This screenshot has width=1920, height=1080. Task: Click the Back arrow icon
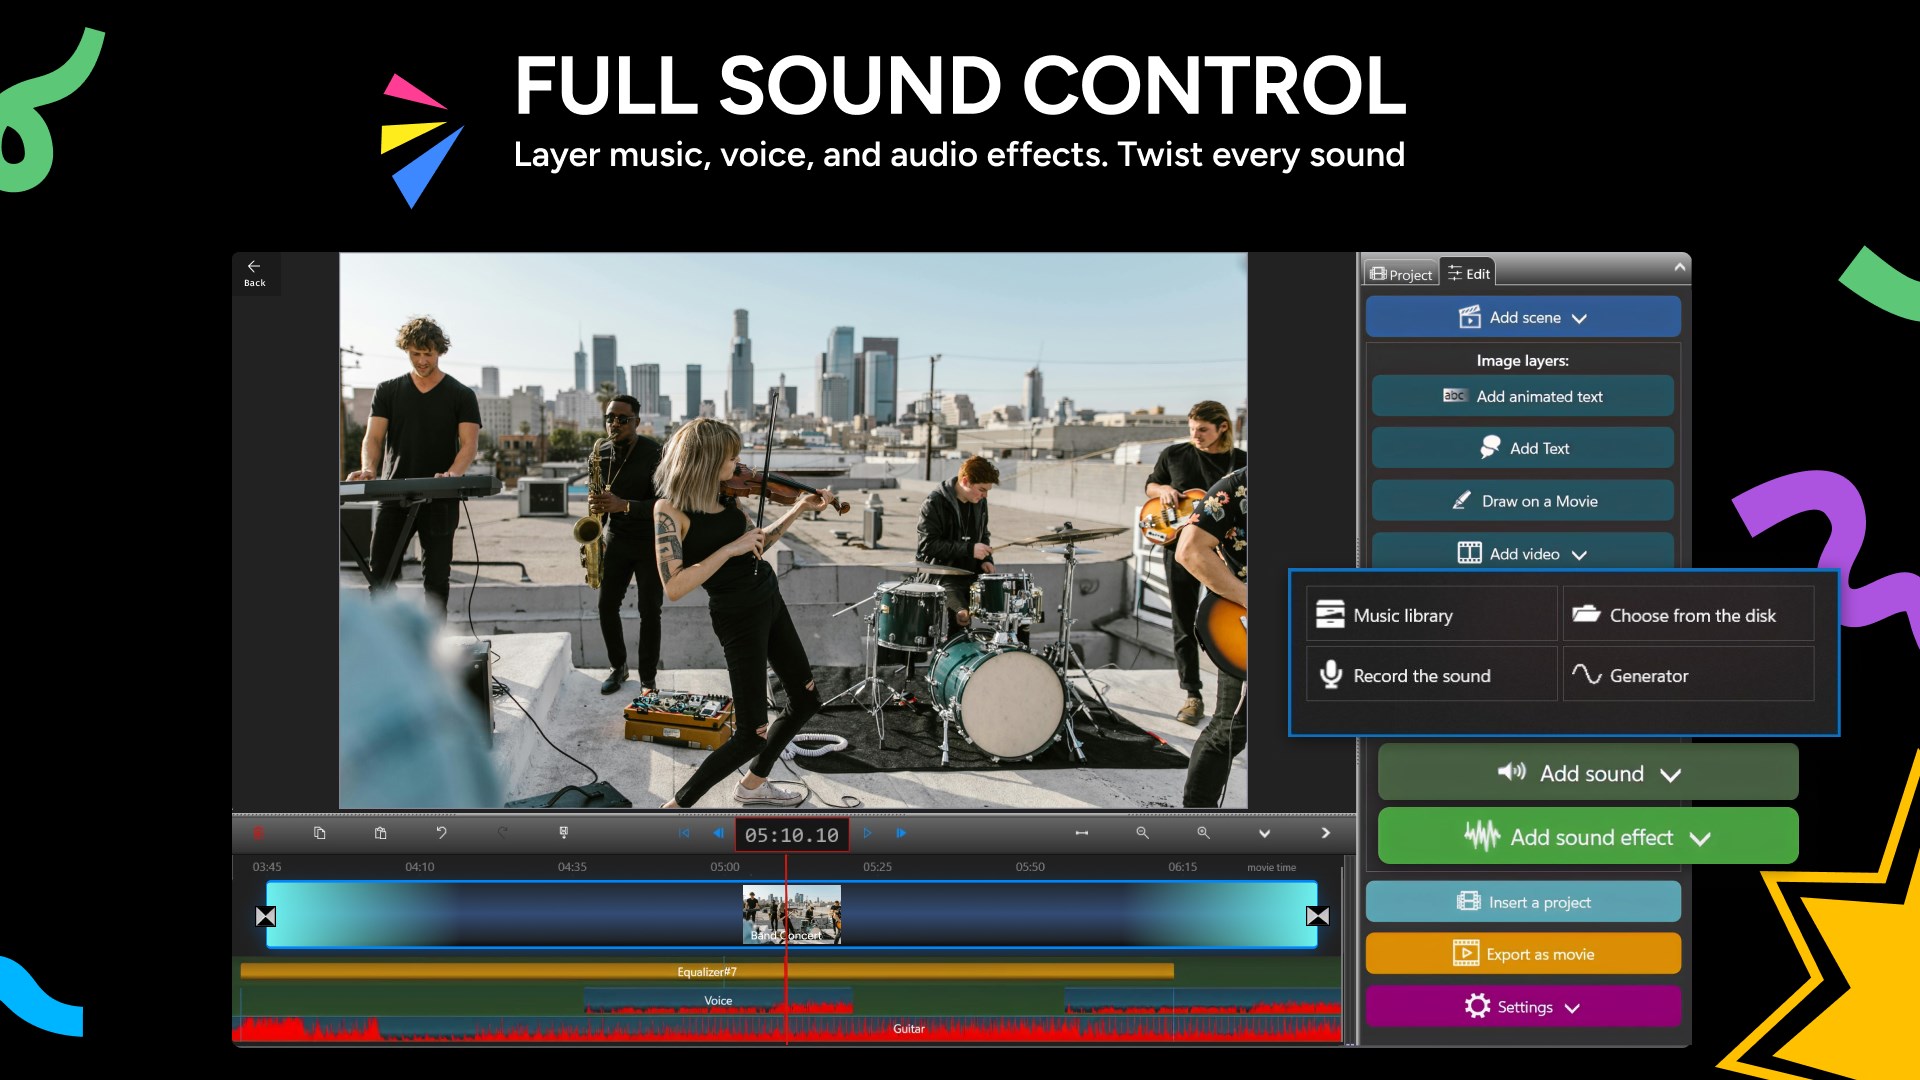pyautogui.click(x=254, y=267)
